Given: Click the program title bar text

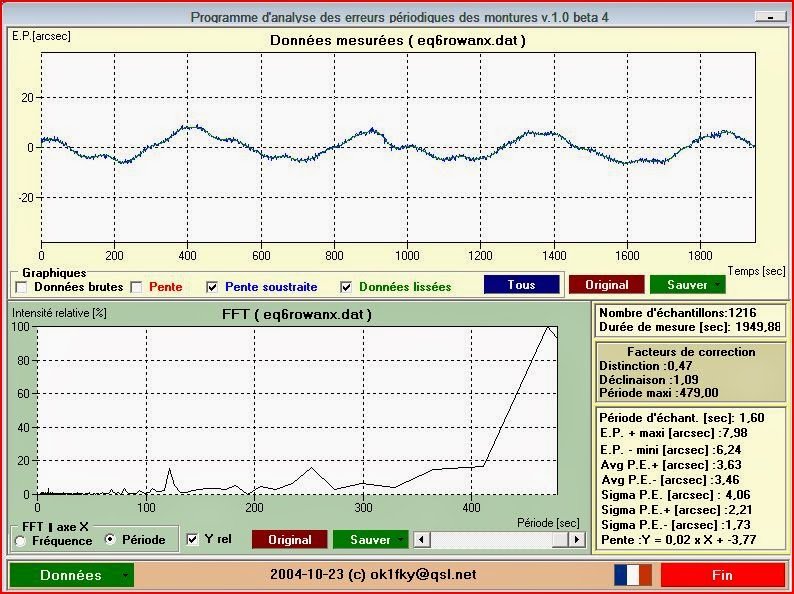Looking at the screenshot, I should coord(400,18).
